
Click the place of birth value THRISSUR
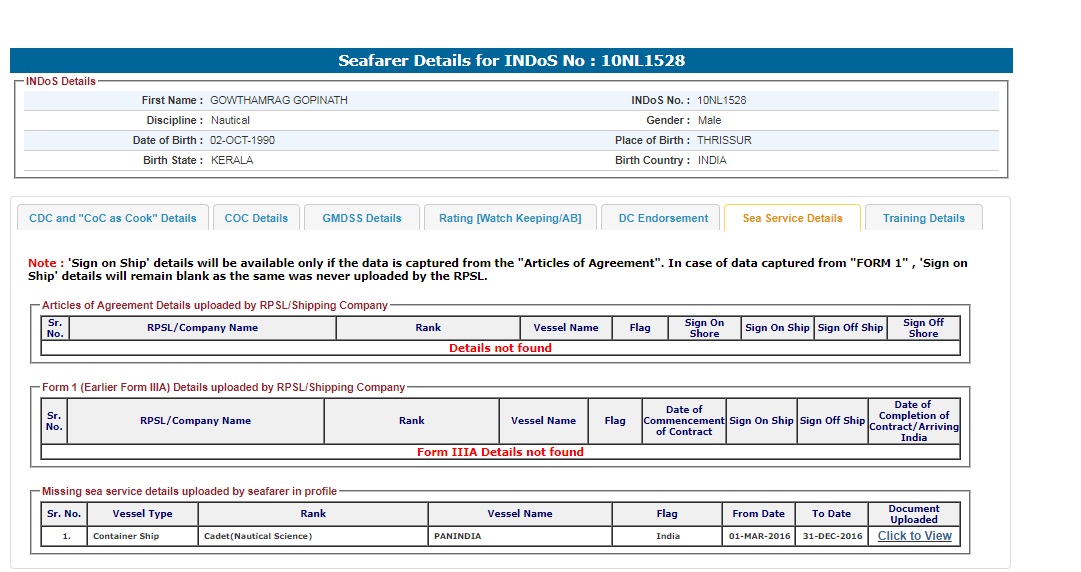724,141
